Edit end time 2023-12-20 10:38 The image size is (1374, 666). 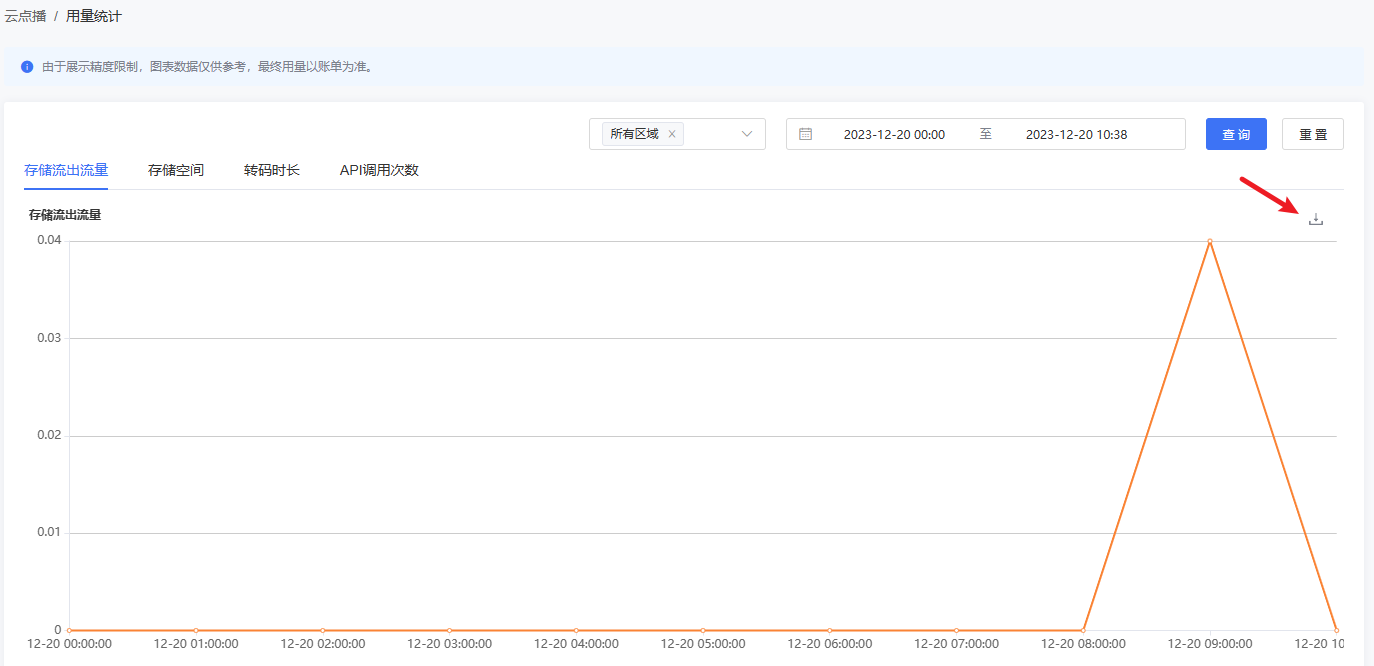click(x=1077, y=134)
